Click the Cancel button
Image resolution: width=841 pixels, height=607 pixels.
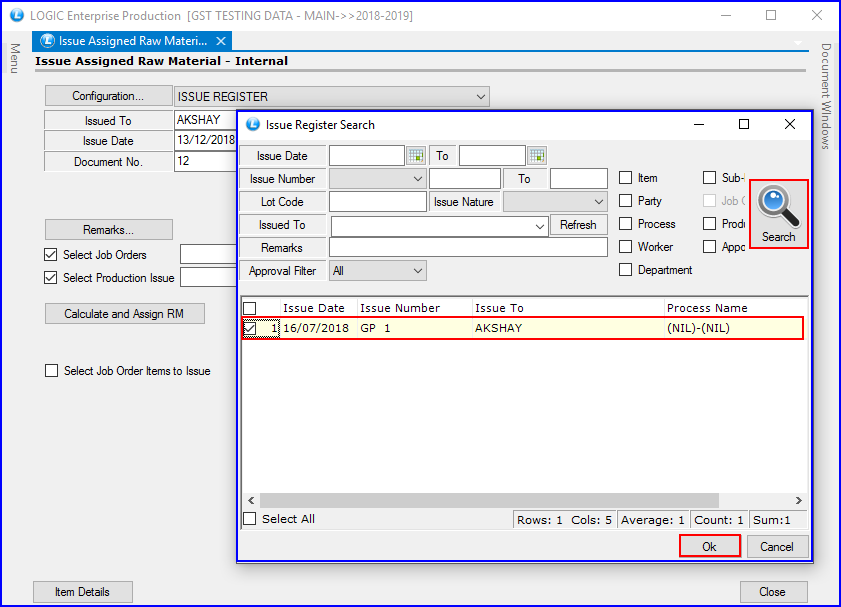777,546
